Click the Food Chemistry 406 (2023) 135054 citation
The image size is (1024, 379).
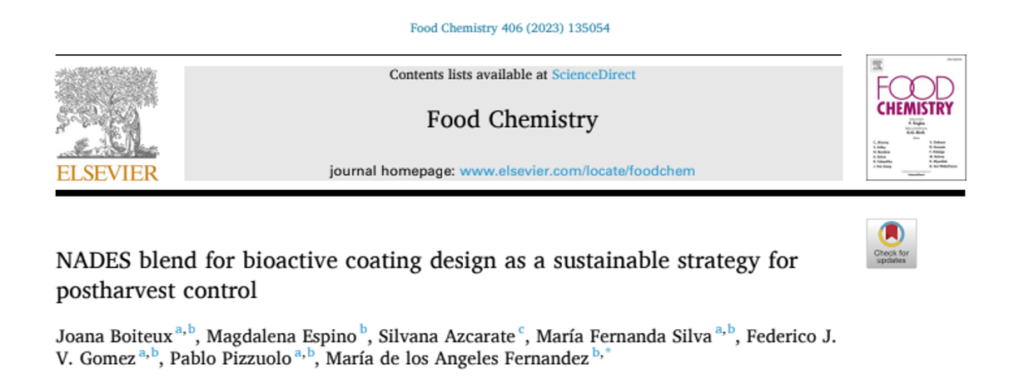pos(510,28)
